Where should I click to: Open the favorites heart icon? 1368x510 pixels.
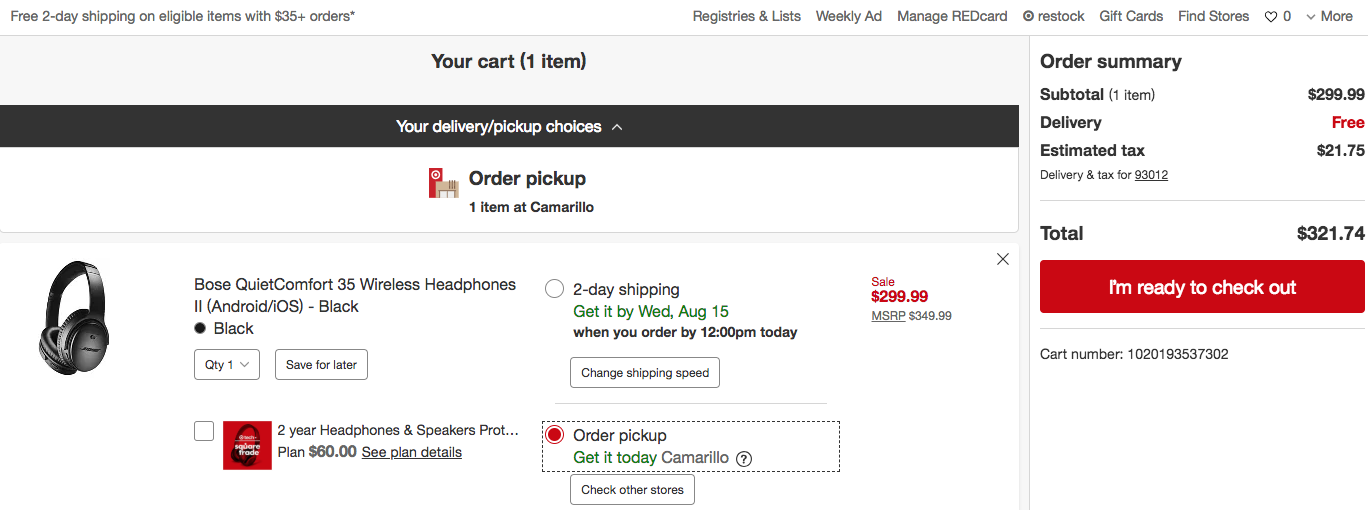(x=1271, y=16)
